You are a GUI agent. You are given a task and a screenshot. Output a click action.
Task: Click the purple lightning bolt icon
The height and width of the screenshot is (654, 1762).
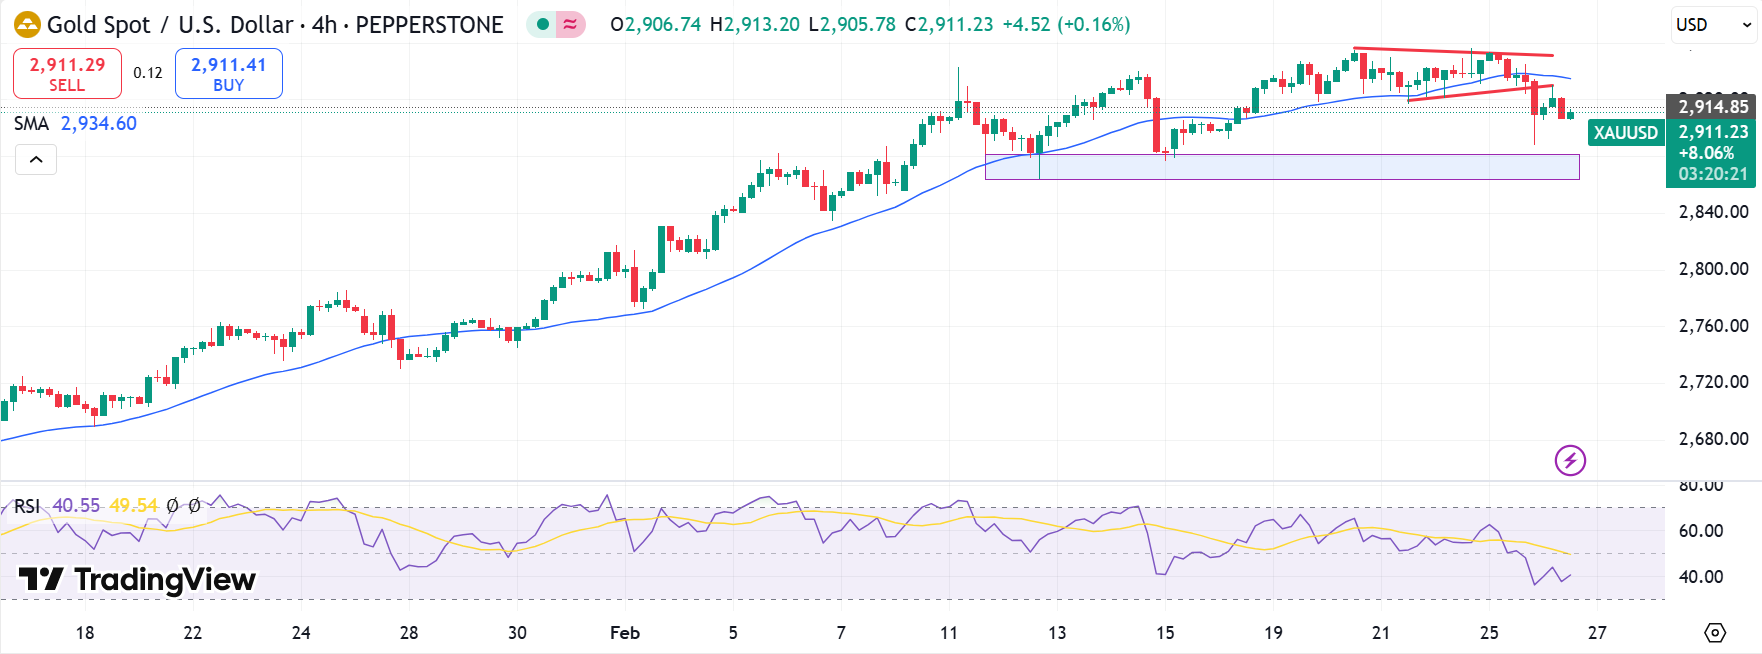(1570, 460)
